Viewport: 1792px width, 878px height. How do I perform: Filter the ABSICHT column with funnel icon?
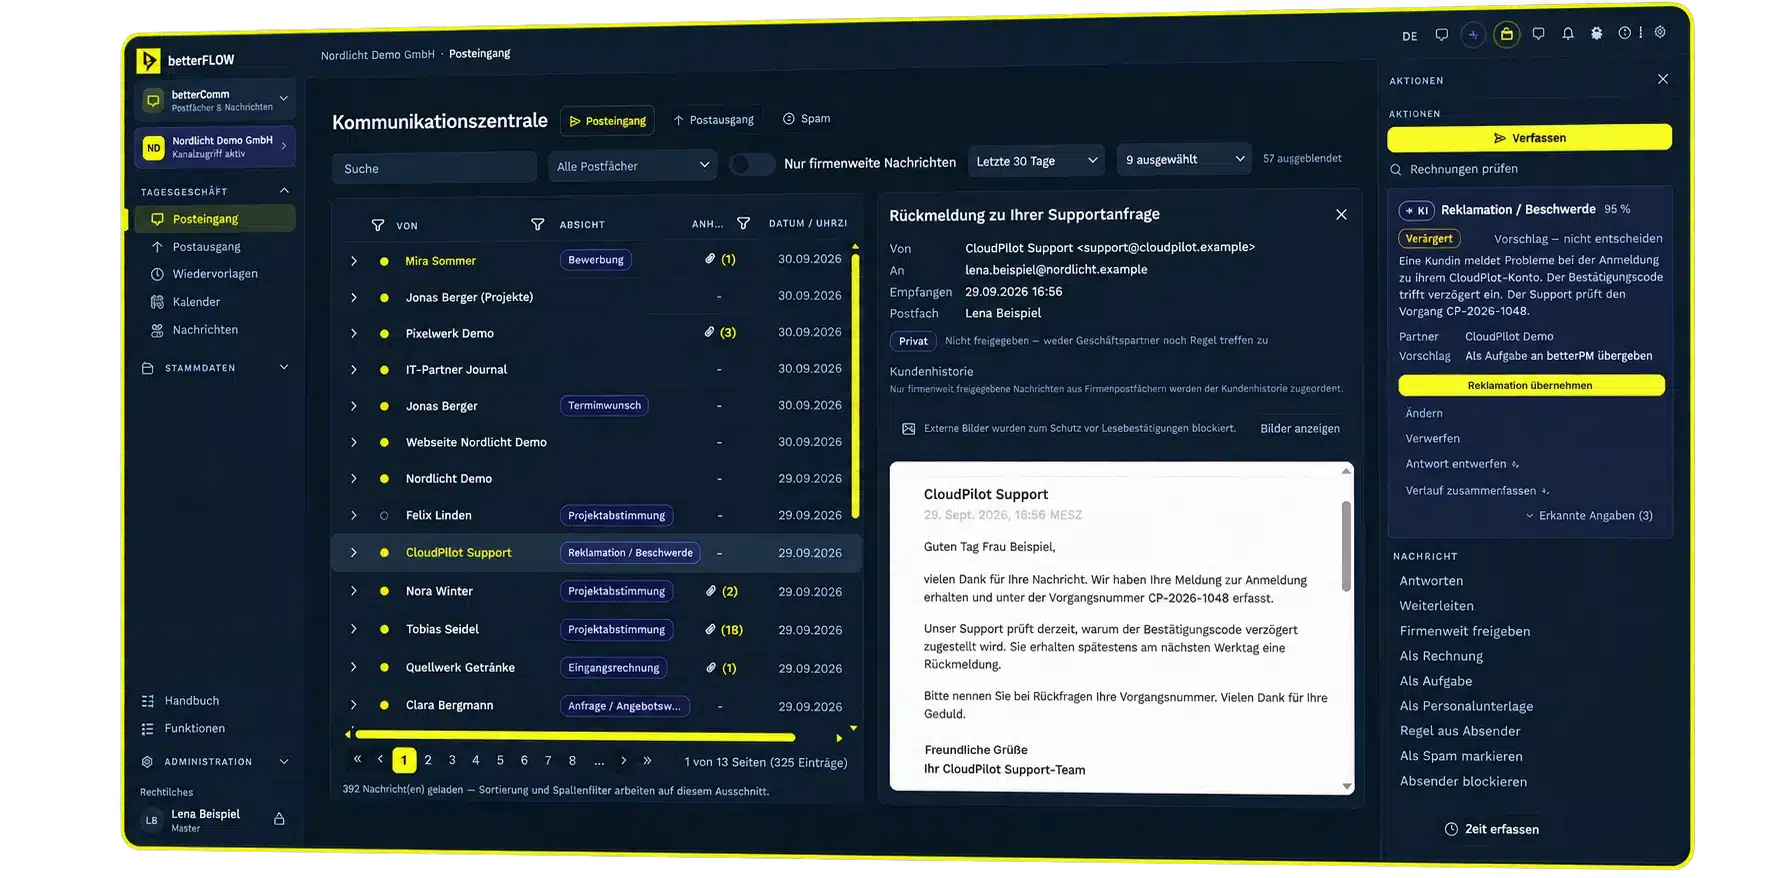pyautogui.click(x=538, y=224)
